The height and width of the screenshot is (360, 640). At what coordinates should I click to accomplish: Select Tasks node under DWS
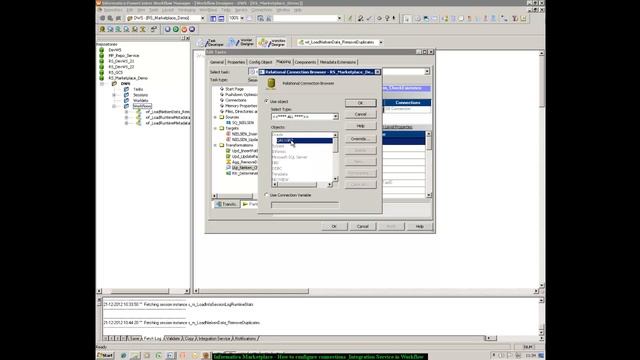pyautogui.click(x=138, y=89)
